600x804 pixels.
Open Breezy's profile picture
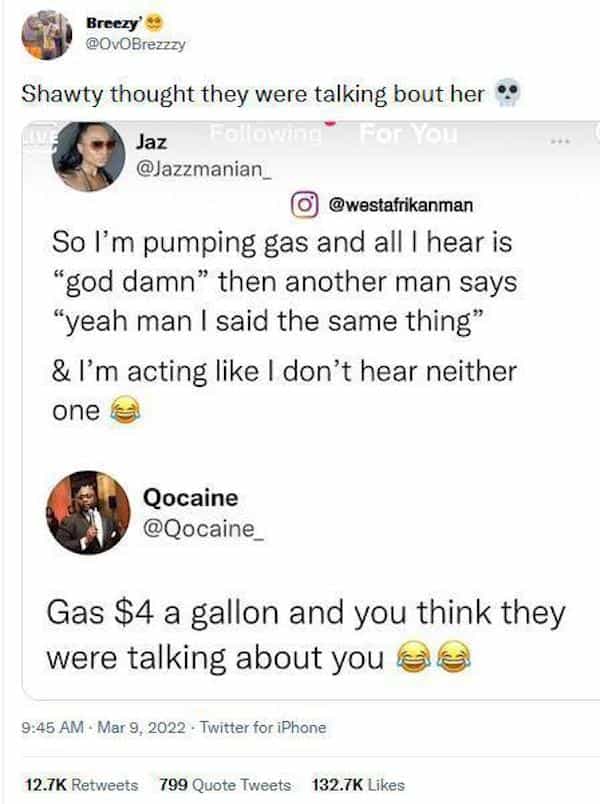click(x=47, y=35)
